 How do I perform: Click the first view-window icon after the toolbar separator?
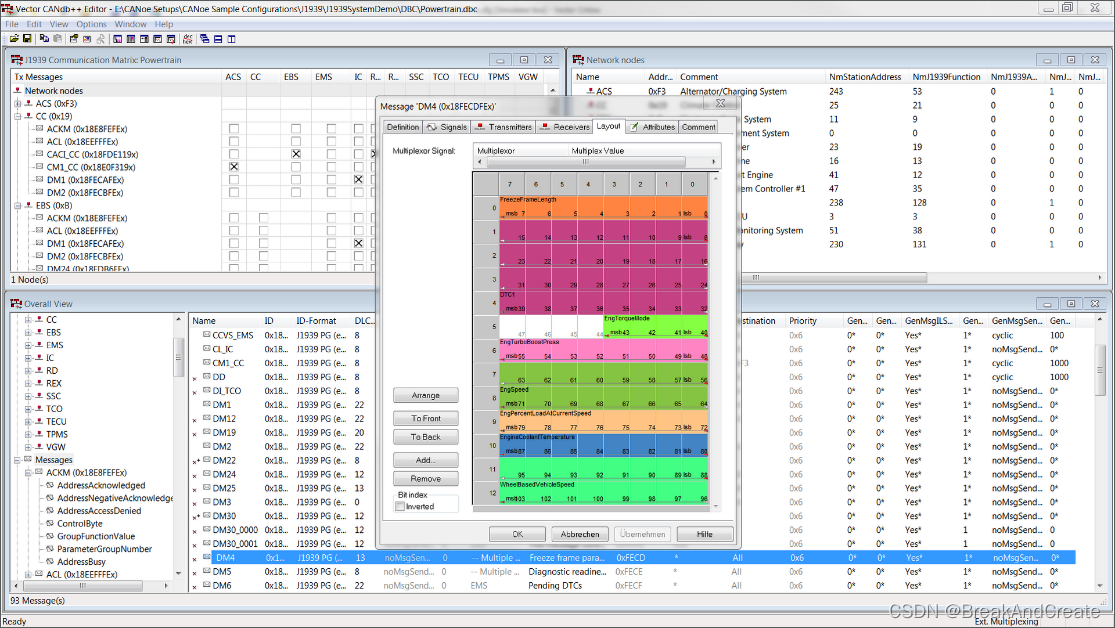pos(117,39)
